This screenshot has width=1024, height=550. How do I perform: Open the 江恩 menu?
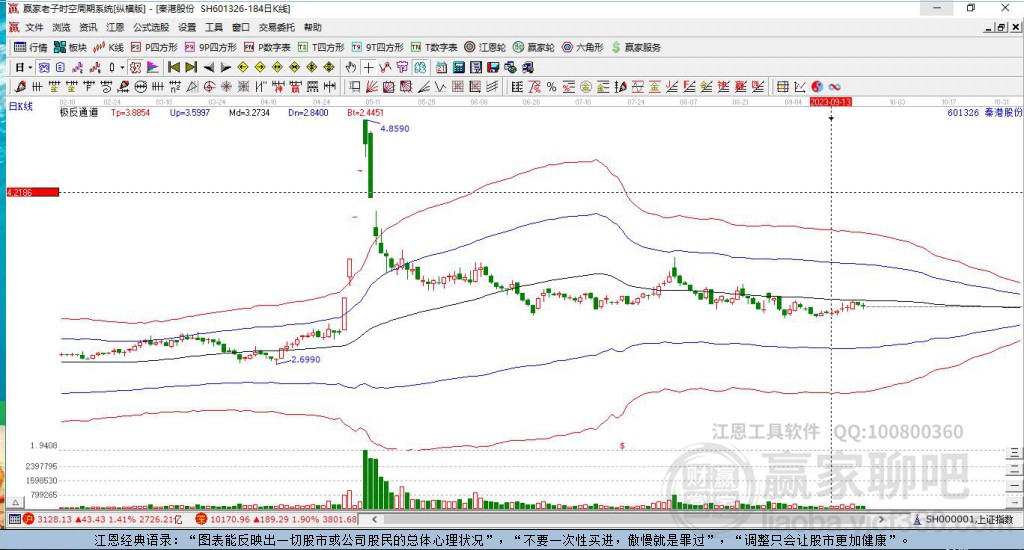116,27
